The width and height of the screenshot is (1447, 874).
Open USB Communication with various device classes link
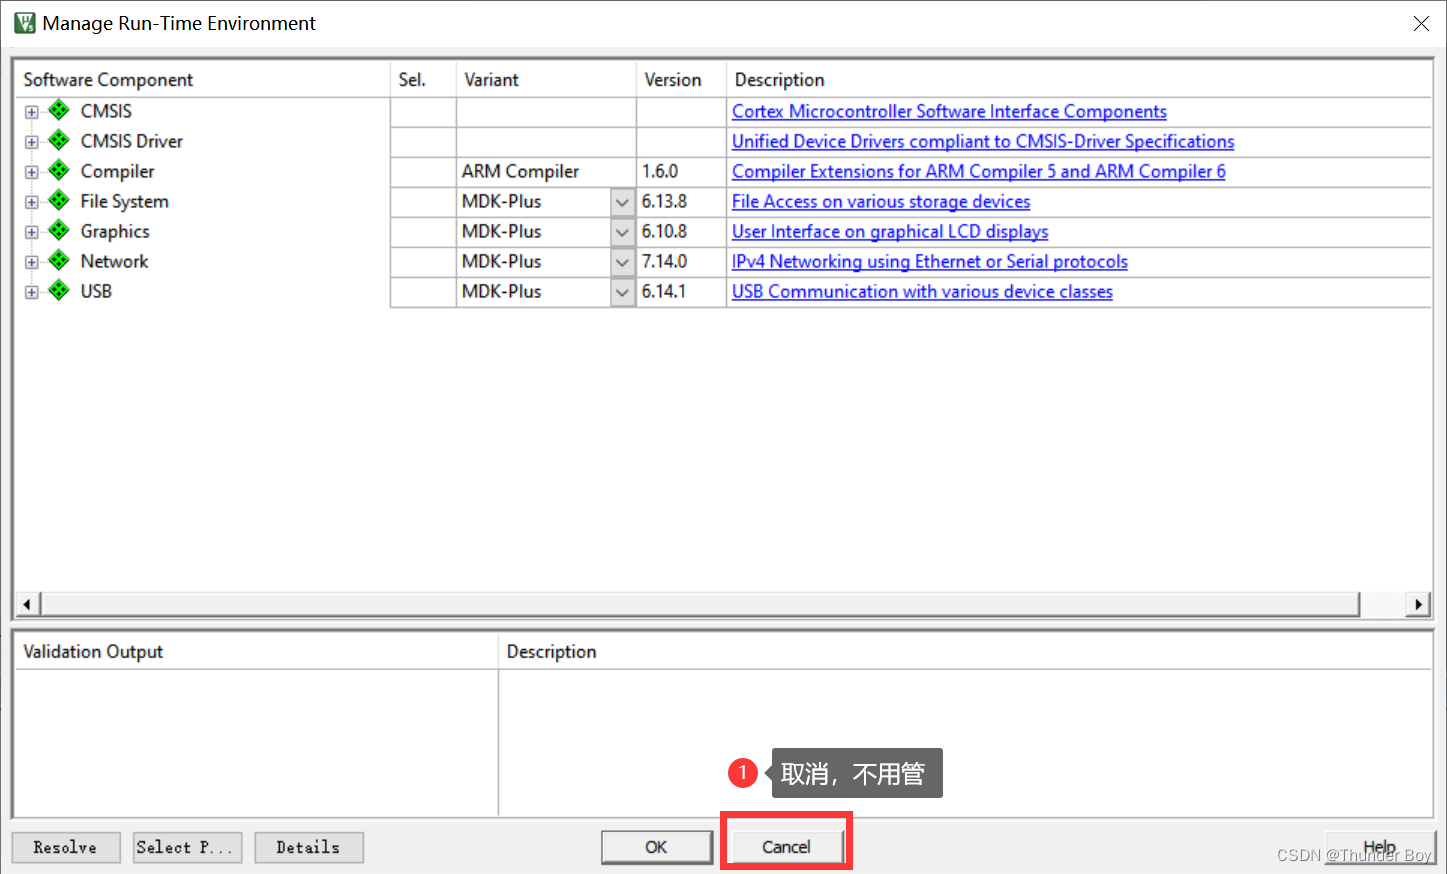click(922, 291)
